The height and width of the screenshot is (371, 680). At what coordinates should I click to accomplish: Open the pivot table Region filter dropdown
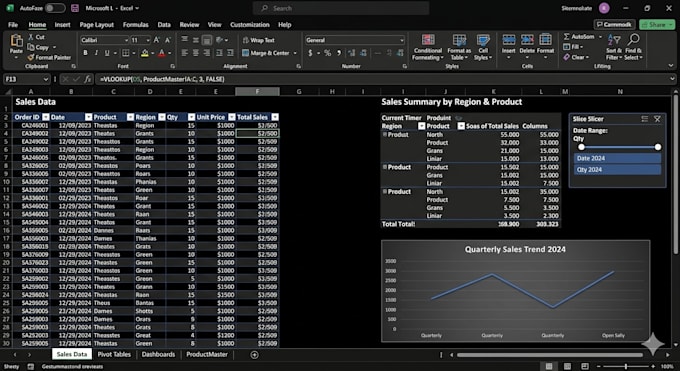pyautogui.click(x=421, y=126)
